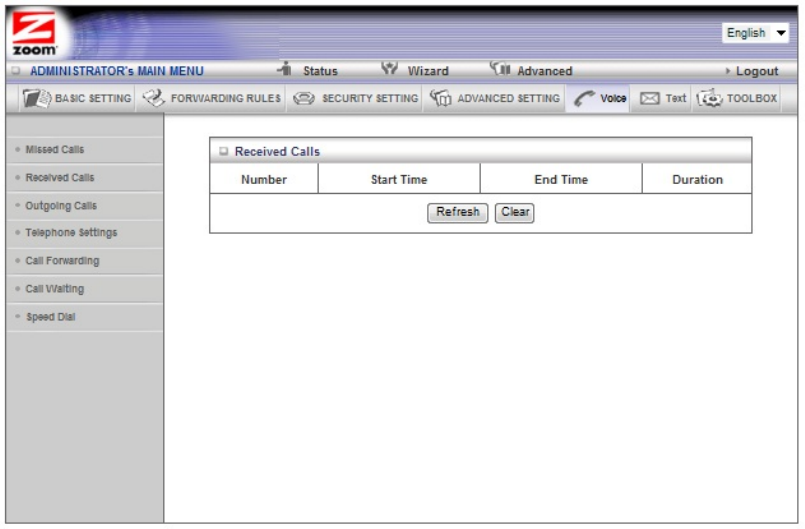Click the Logout arrow icon
Image resolution: width=805 pixels, height=529 pixels.
[727, 71]
